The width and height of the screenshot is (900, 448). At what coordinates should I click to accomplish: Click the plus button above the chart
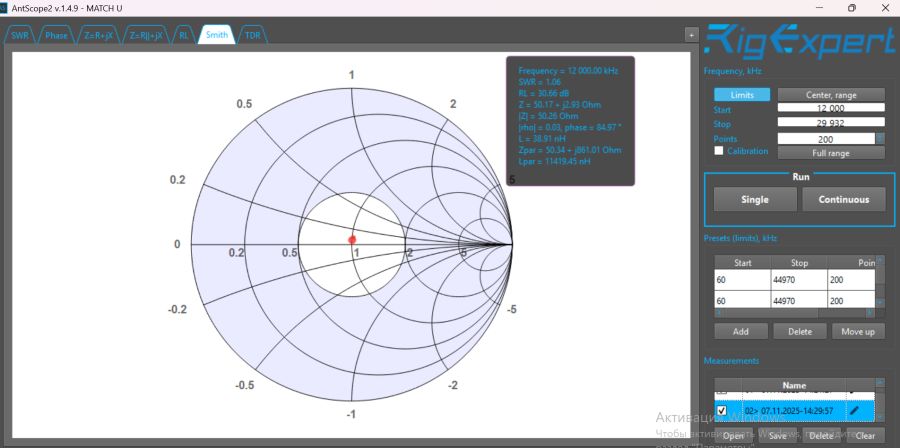click(x=690, y=34)
